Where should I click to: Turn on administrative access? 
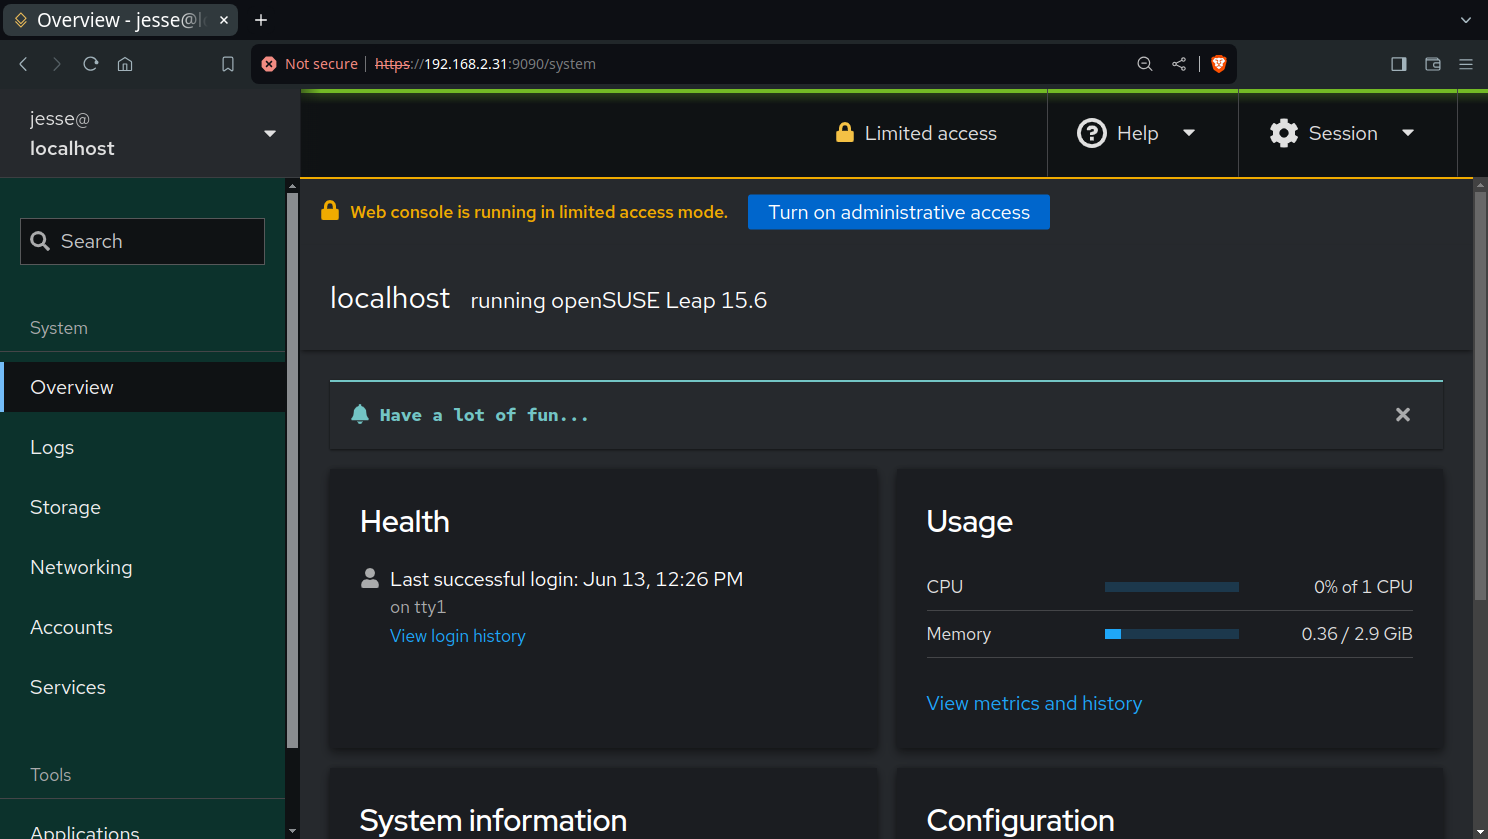pos(899,212)
